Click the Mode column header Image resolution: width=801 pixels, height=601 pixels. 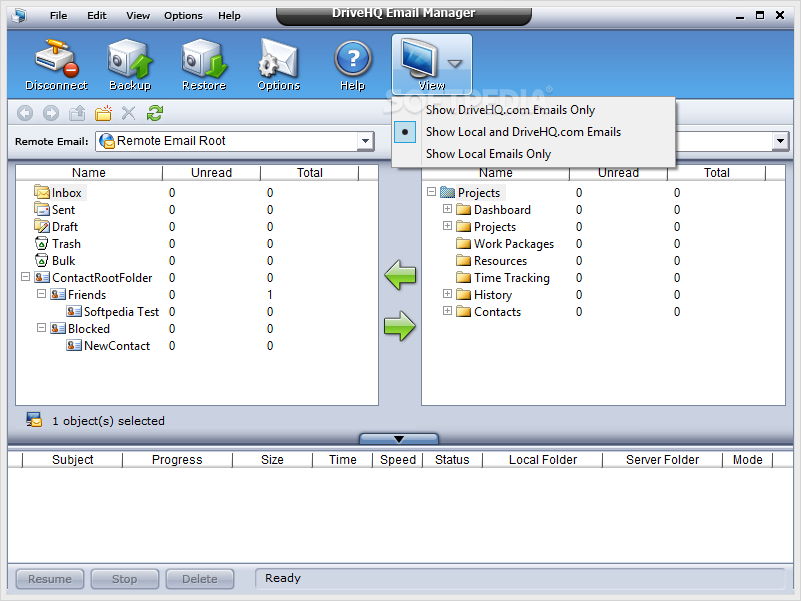(747, 460)
